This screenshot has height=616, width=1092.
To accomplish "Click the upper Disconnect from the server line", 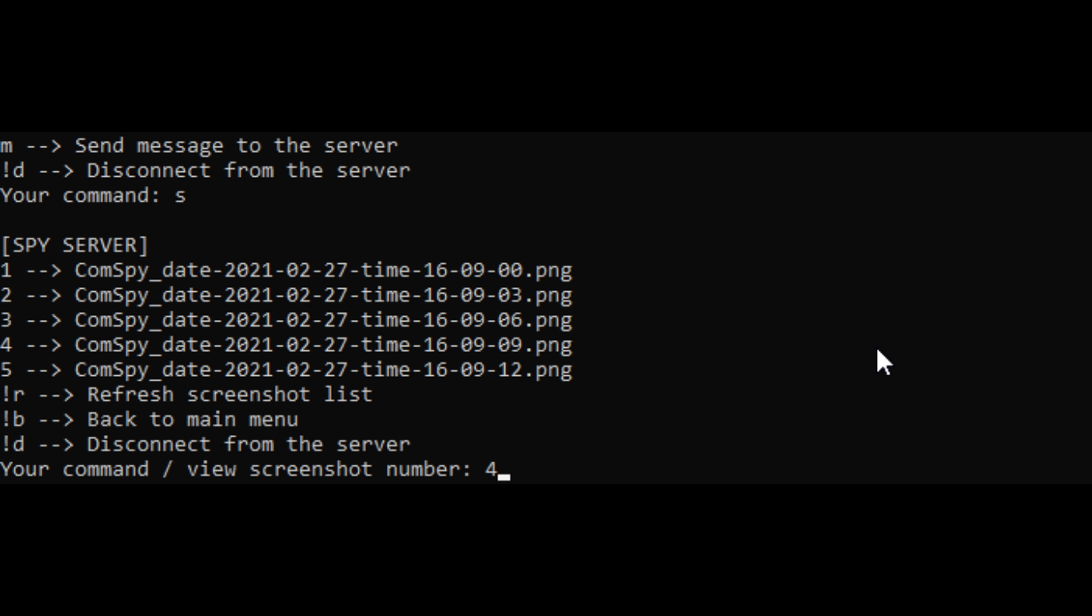I will tap(205, 171).
